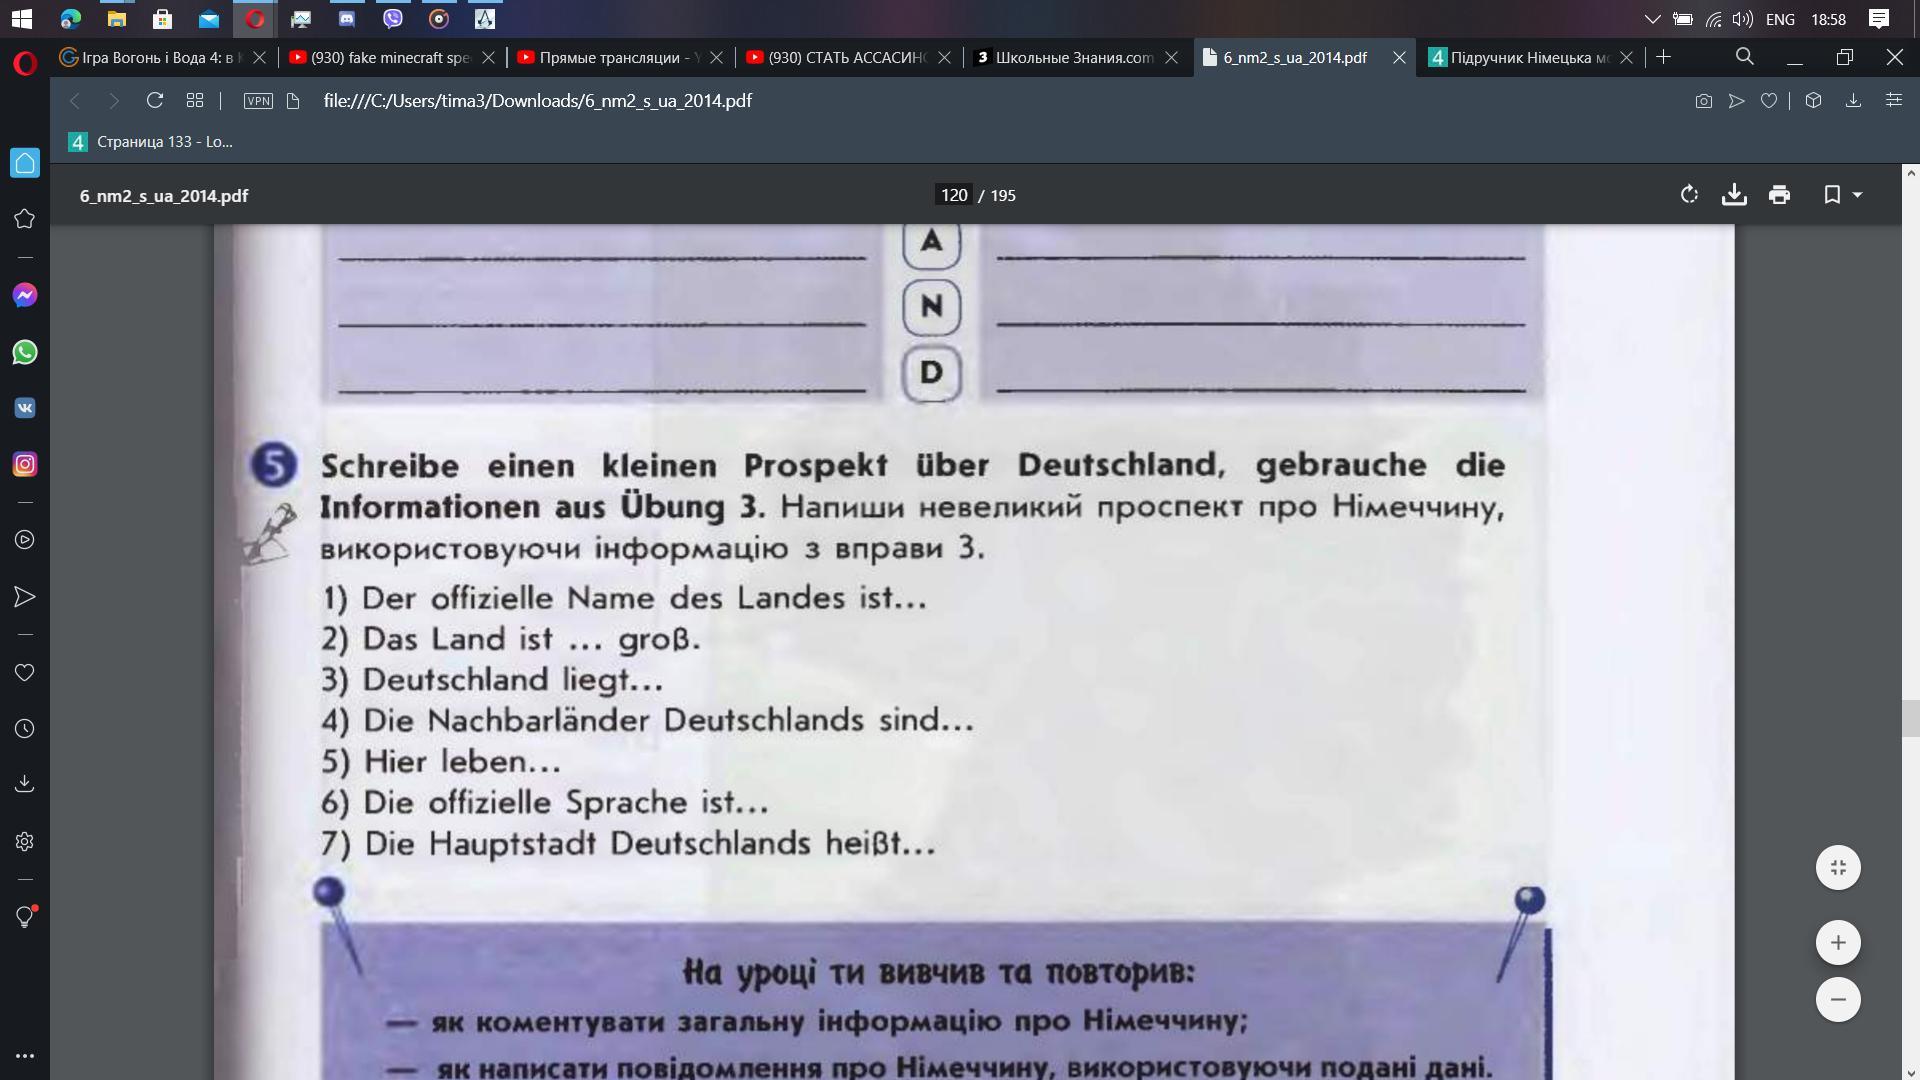Viewport: 1920px width, 1080px height.
Task: Toggle fit-to-page zoom button
Action: [x=1838, y=868]
